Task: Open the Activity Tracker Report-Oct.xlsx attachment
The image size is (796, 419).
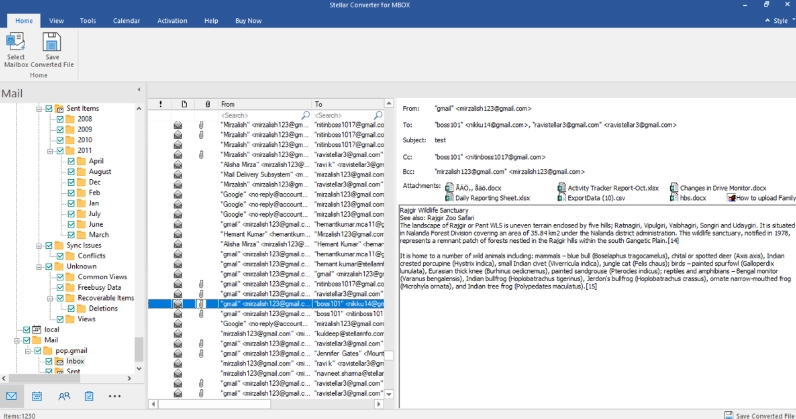Action: (x=608, y=188)
